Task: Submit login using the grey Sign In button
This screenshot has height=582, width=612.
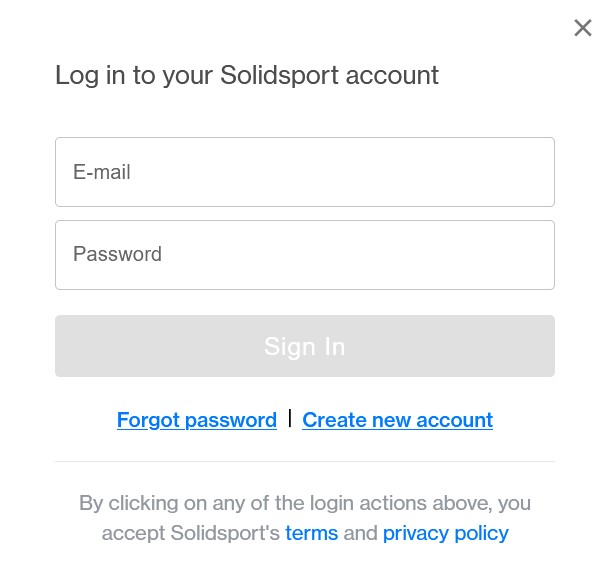Action: pyautogui.click(x=304, y=346)
